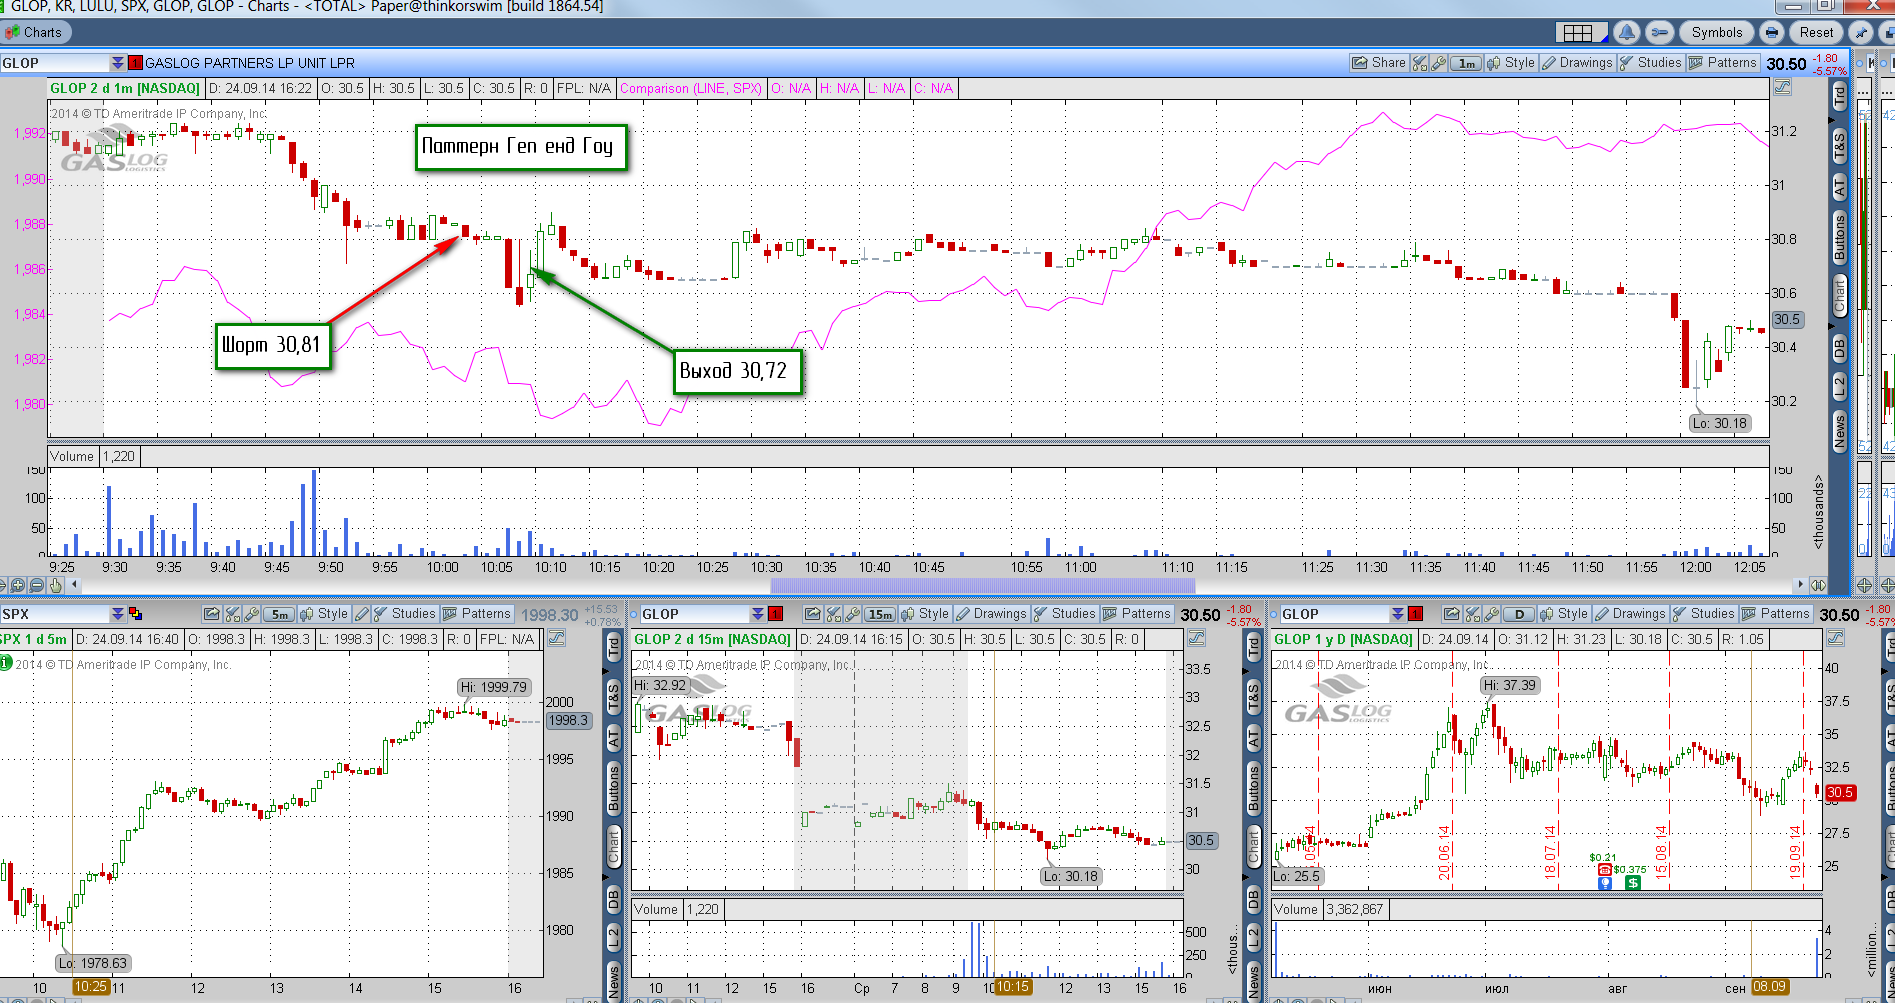
Task: Open Trd side tab in main chart
Action: tap(1840, 96)
